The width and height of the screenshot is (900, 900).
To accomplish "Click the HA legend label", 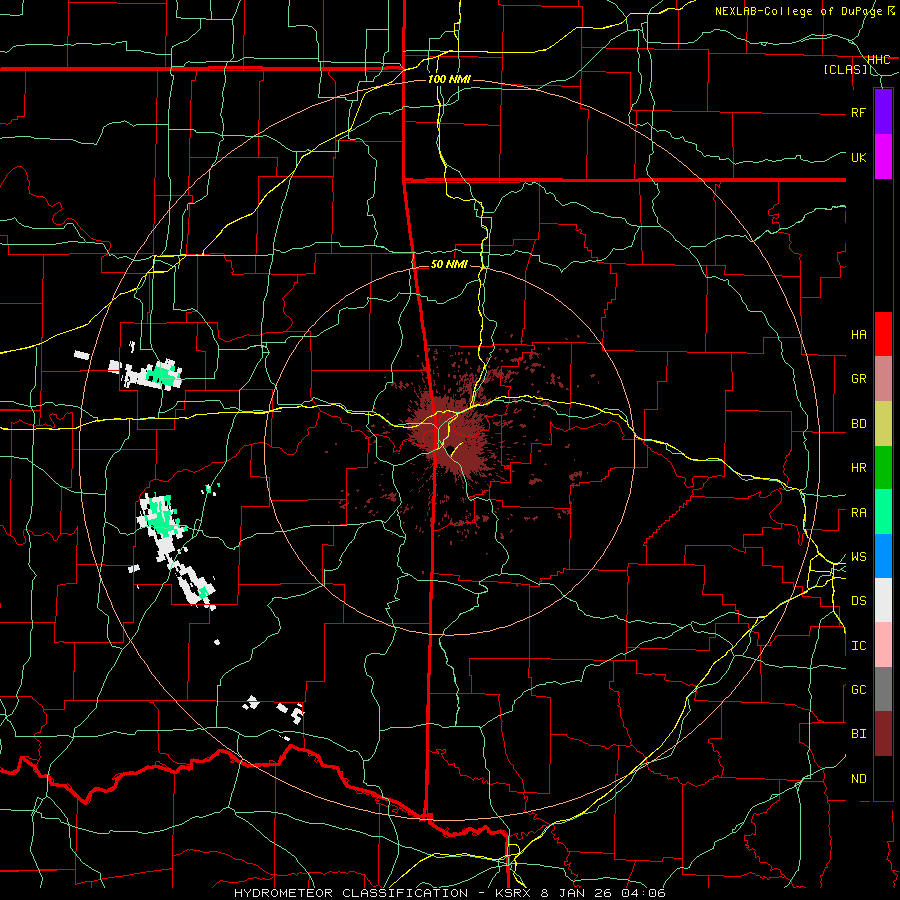I will pyautogui.click(x=858, y=335).
